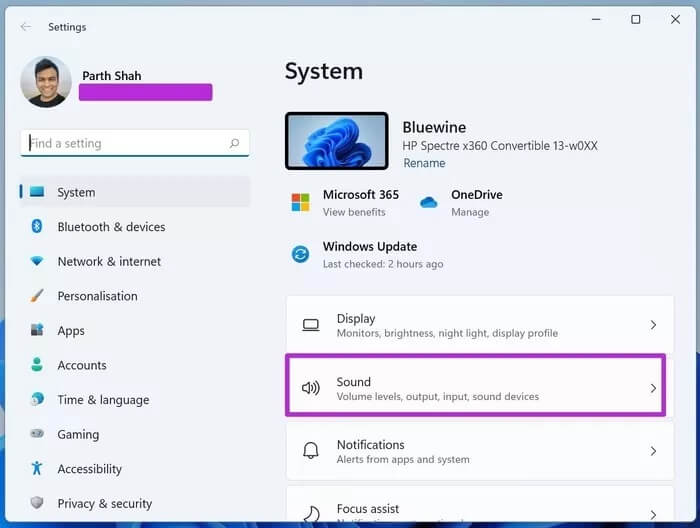Expand Display settings chevron
The image size is (700, 528).
pyautogui.click(x=653, y=325)
